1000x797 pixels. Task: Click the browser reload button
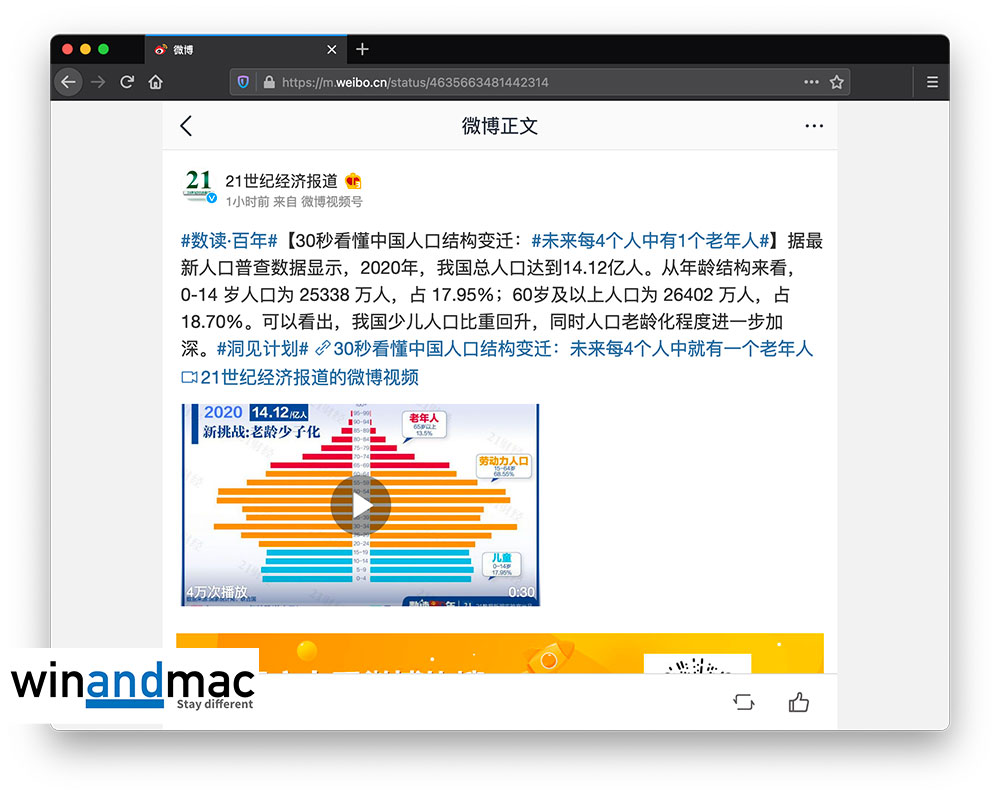pyautogui.click(x=127, y=82)
